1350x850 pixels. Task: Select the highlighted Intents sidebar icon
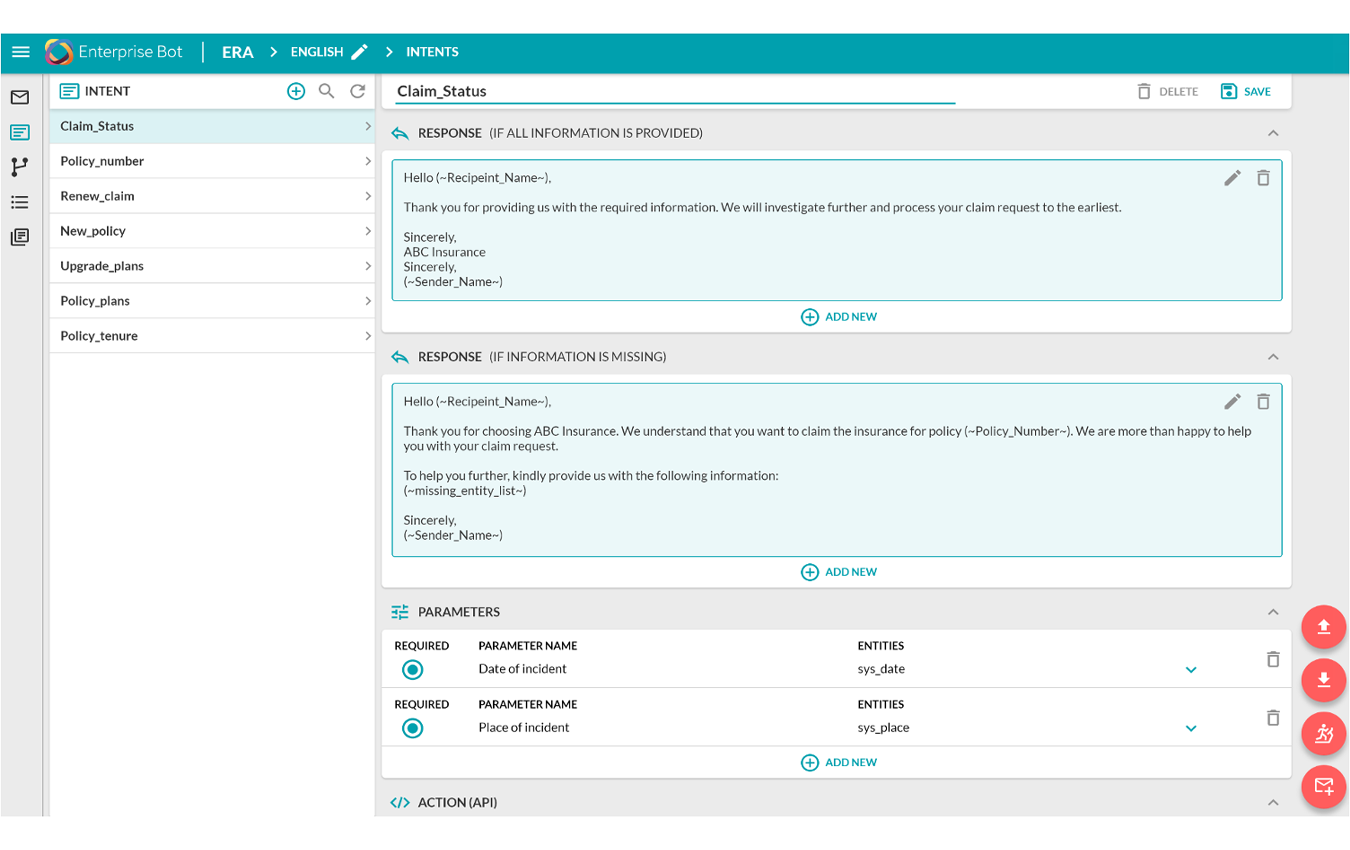coord(20,132)
